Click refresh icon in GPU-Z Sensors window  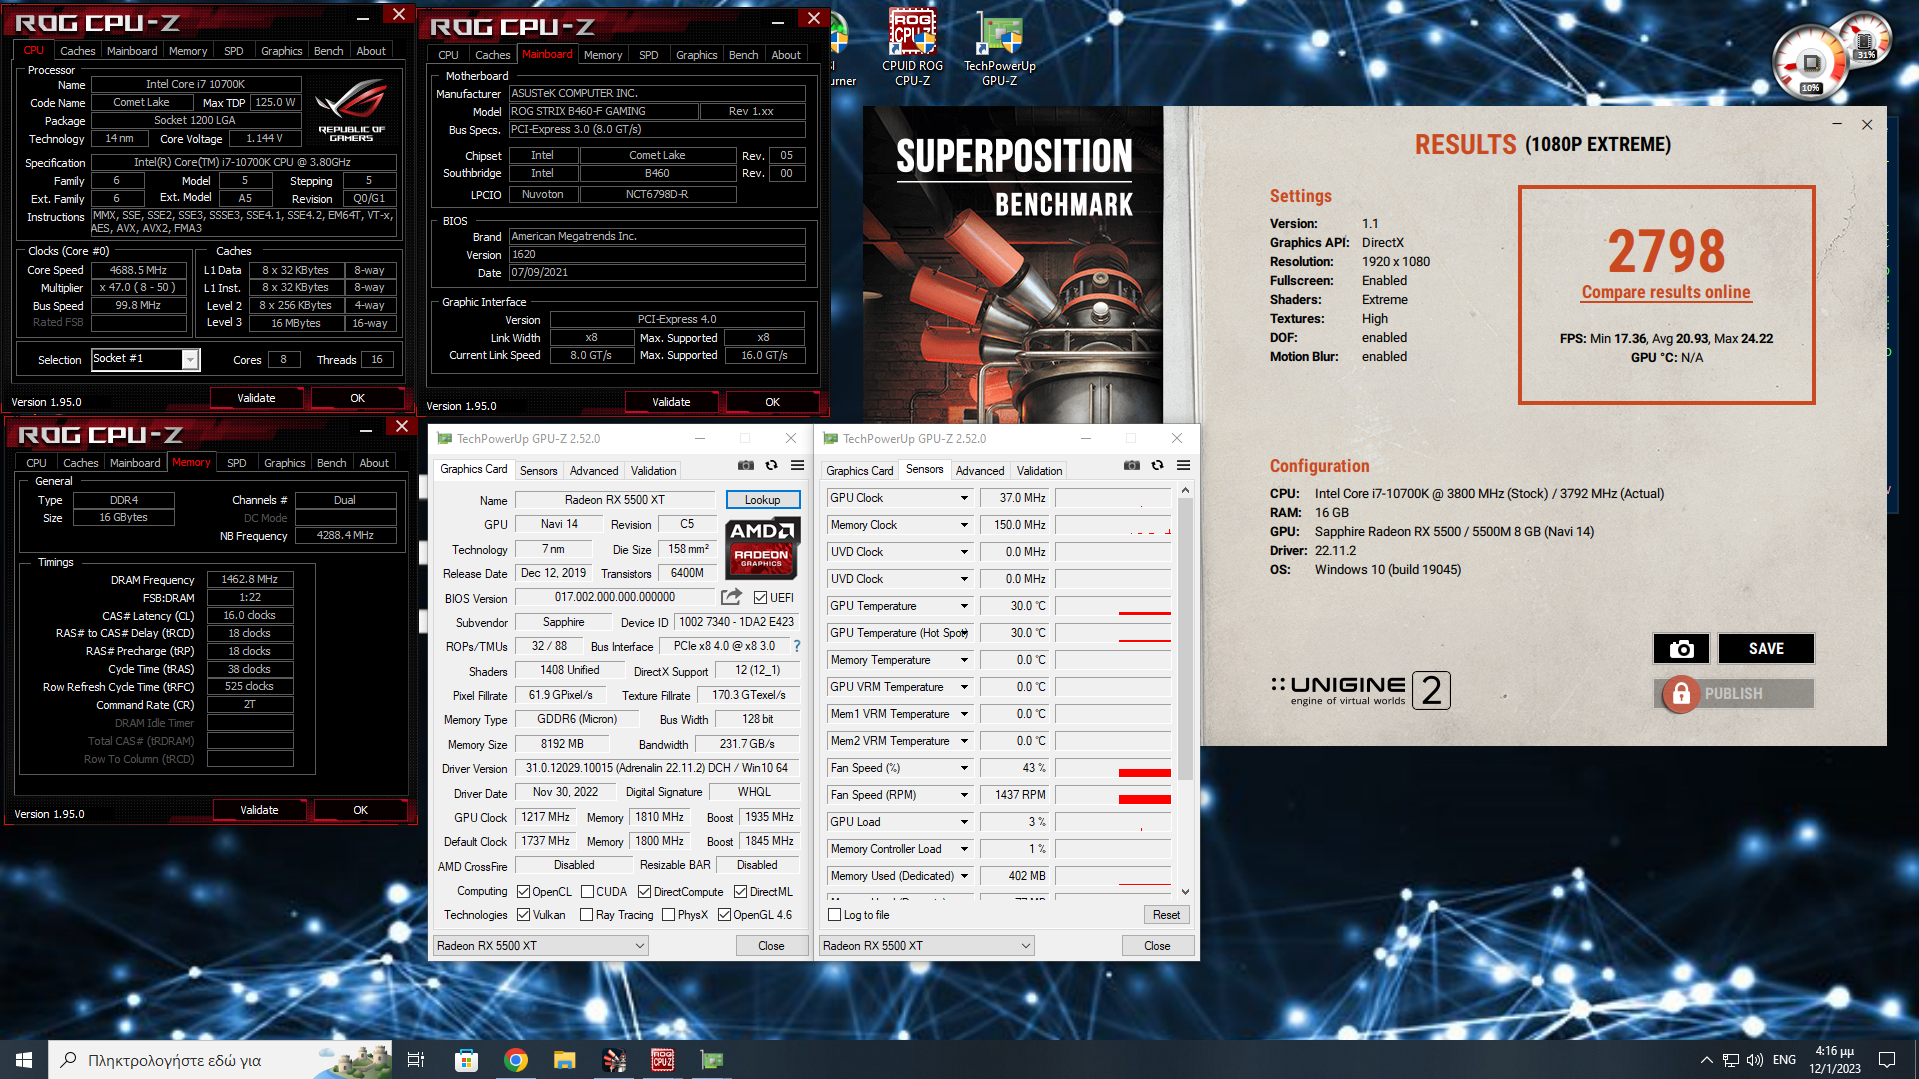click(x=1157, y=465)
